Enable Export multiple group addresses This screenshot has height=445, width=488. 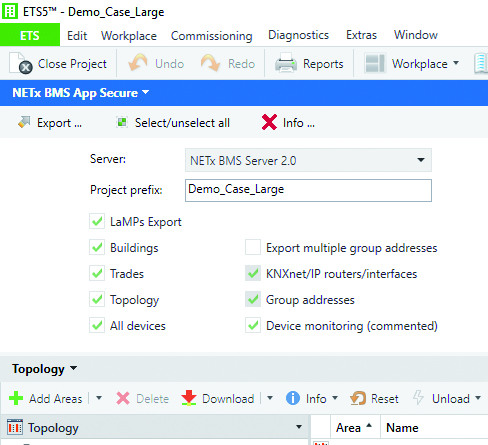point(253,247)
